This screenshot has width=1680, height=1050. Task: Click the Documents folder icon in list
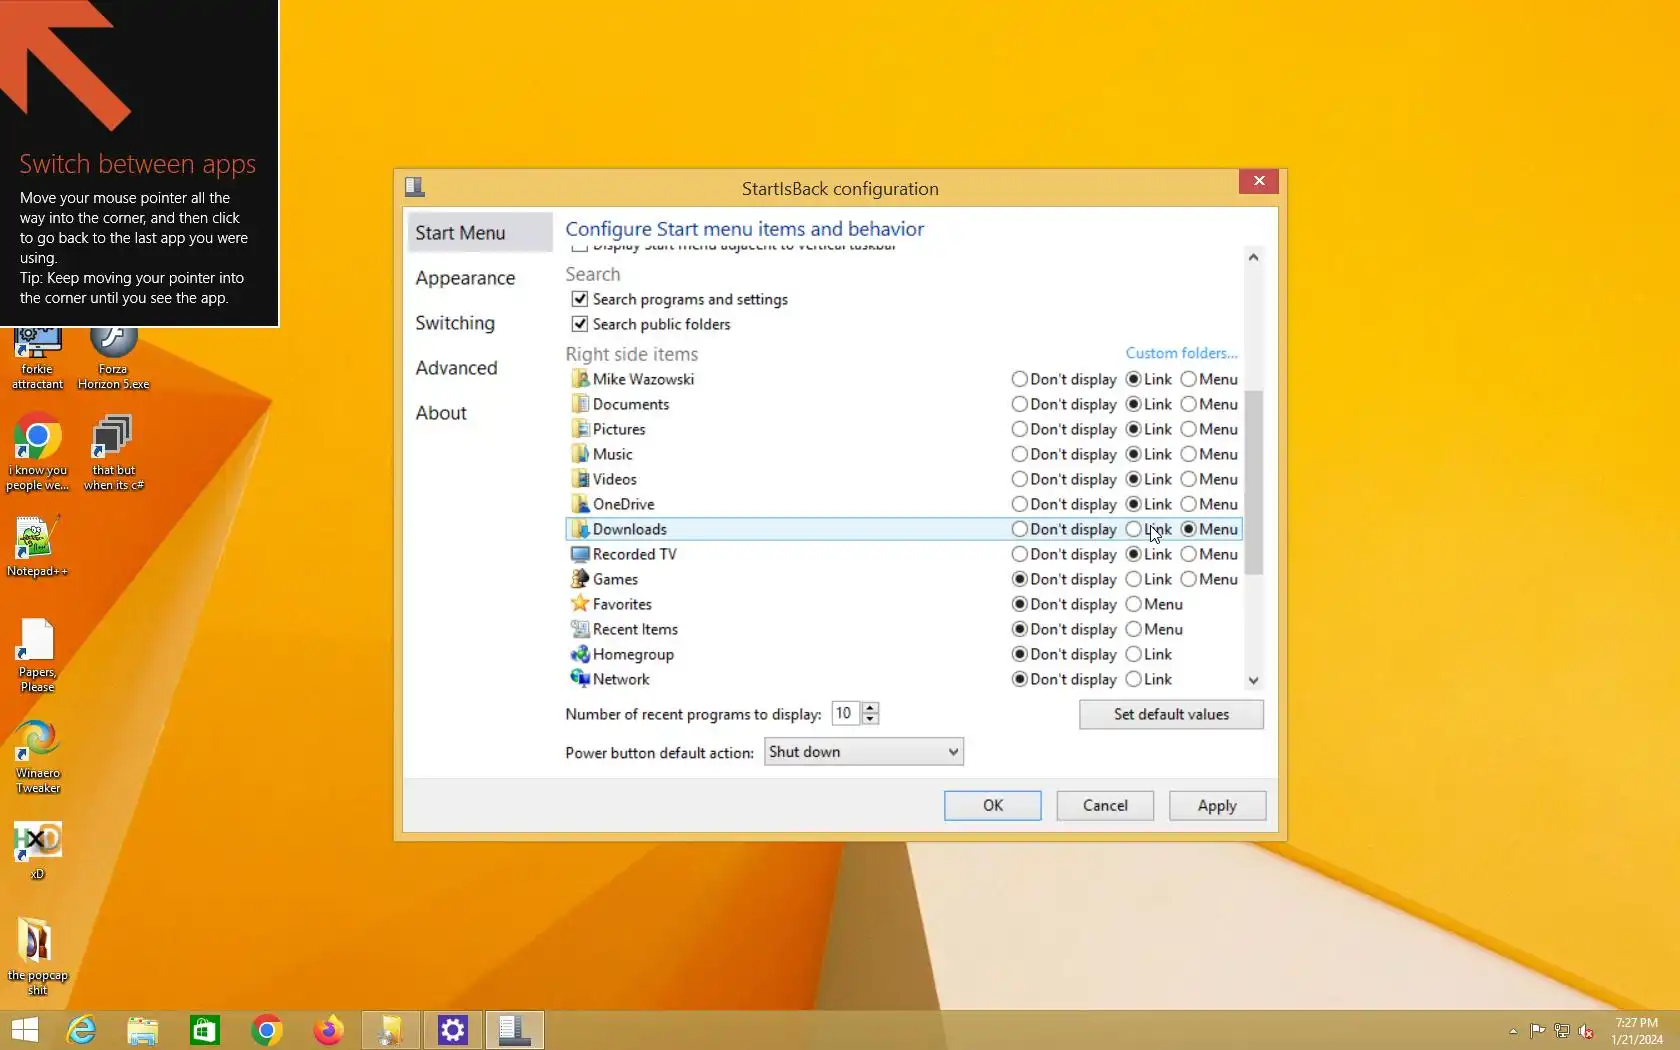(580, 404)
